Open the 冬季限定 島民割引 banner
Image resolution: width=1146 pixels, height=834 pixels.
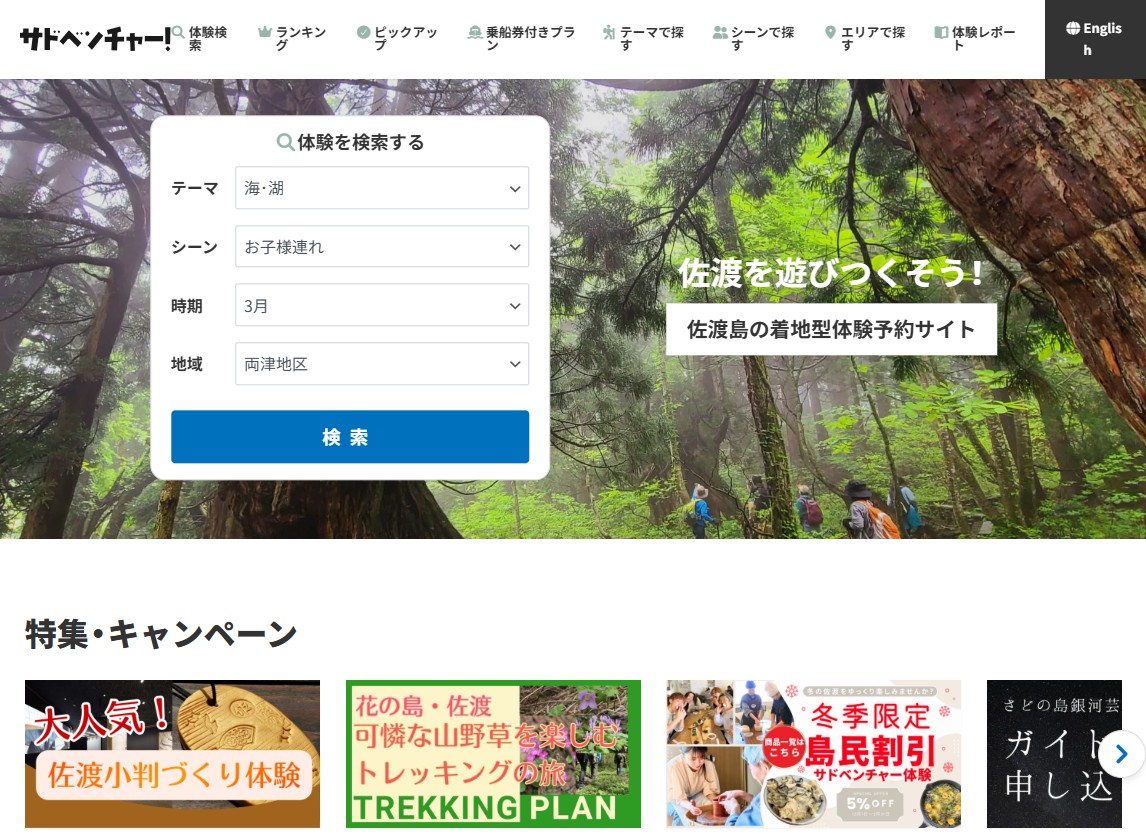coord(813,754)
